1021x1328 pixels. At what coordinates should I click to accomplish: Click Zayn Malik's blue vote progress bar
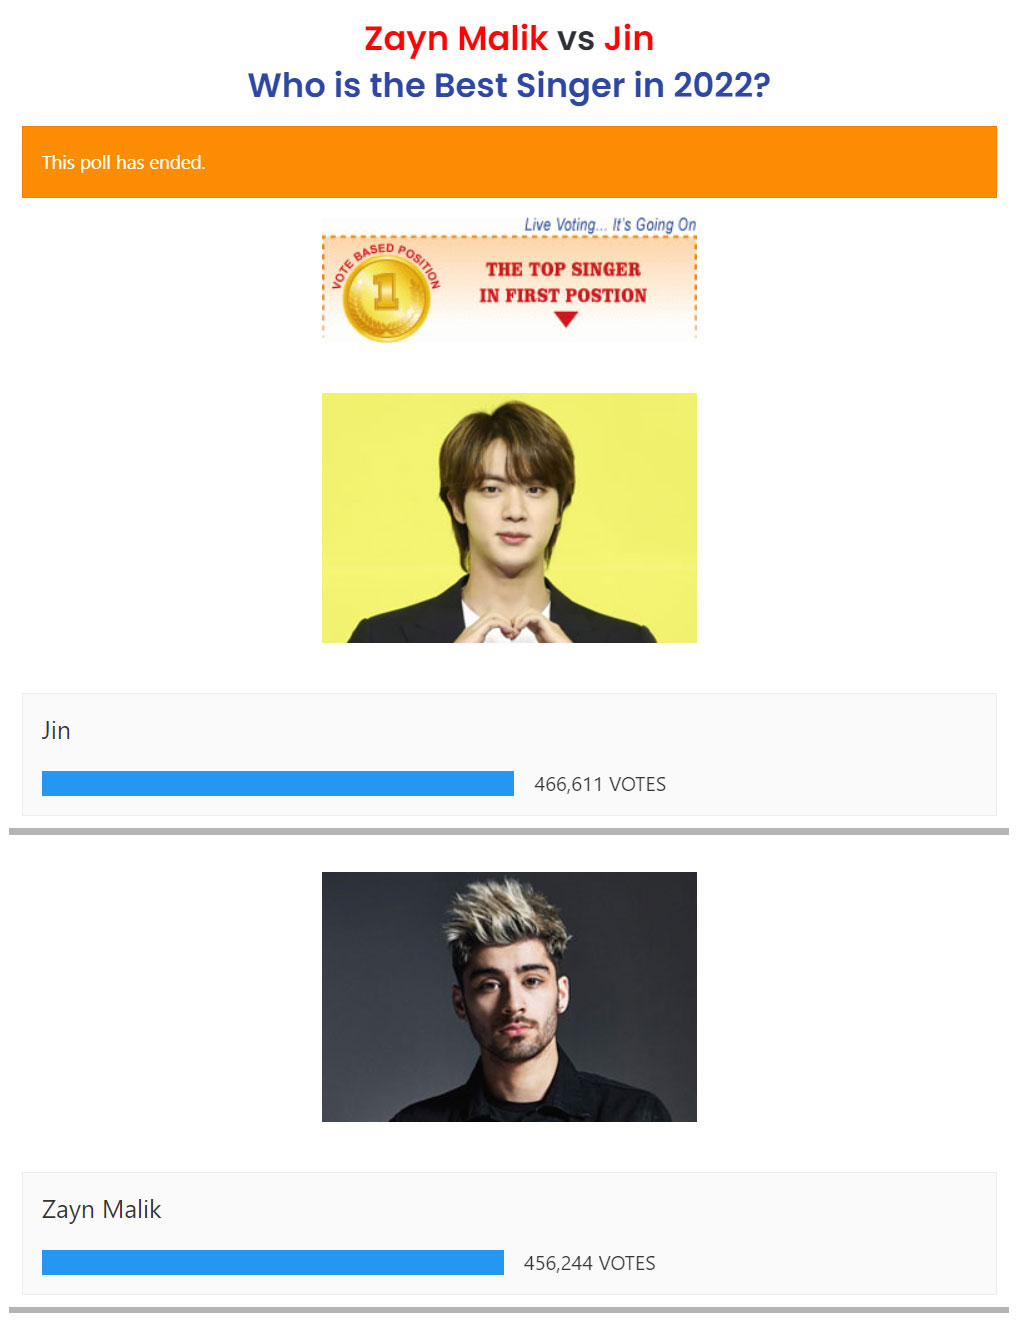pos(273,1263)
